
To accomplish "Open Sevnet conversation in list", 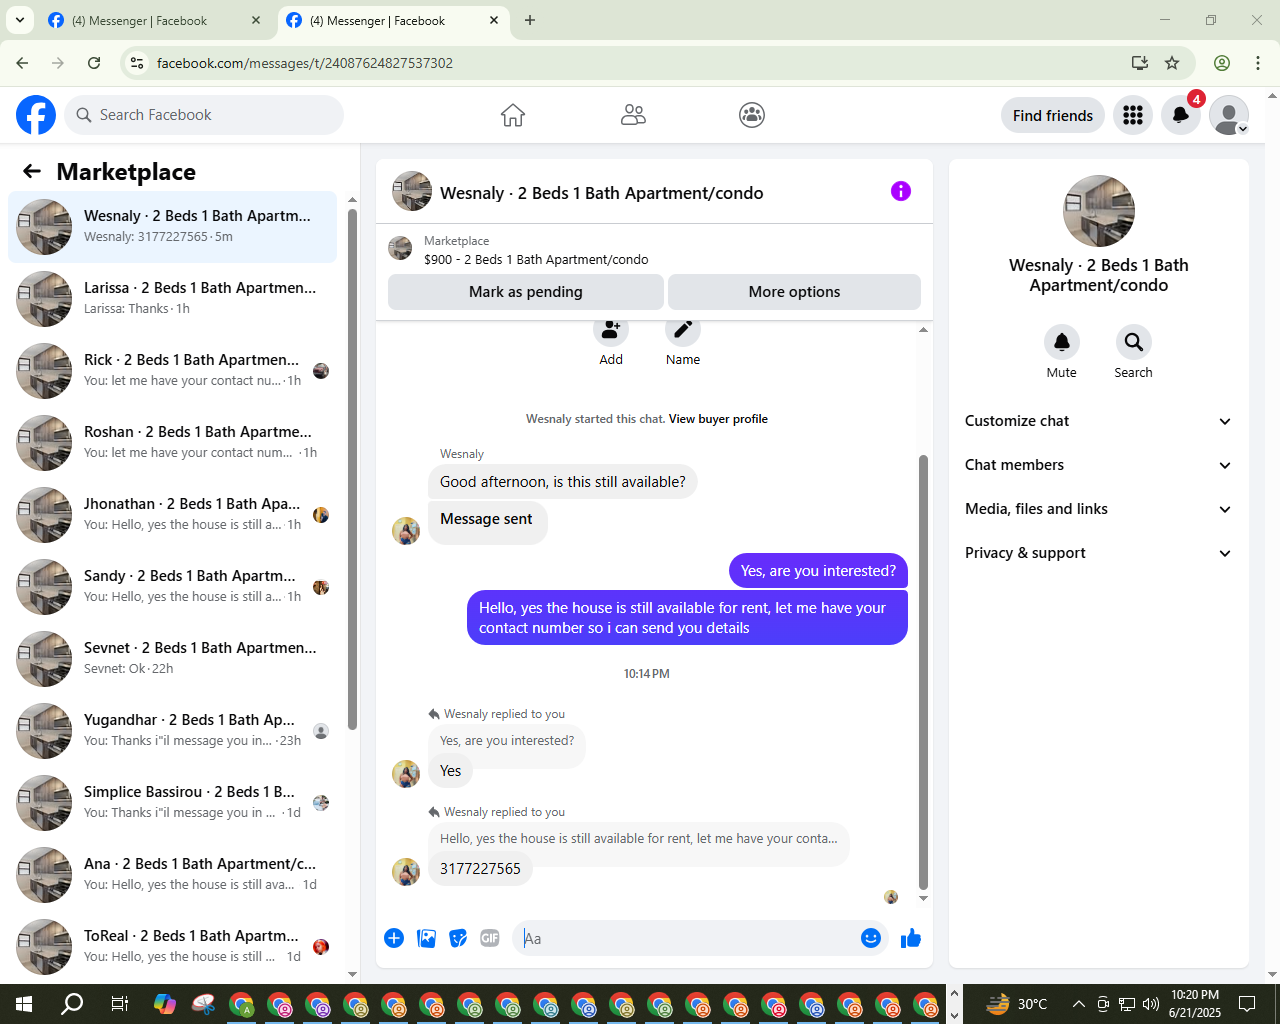I will (x=173, y=659).
